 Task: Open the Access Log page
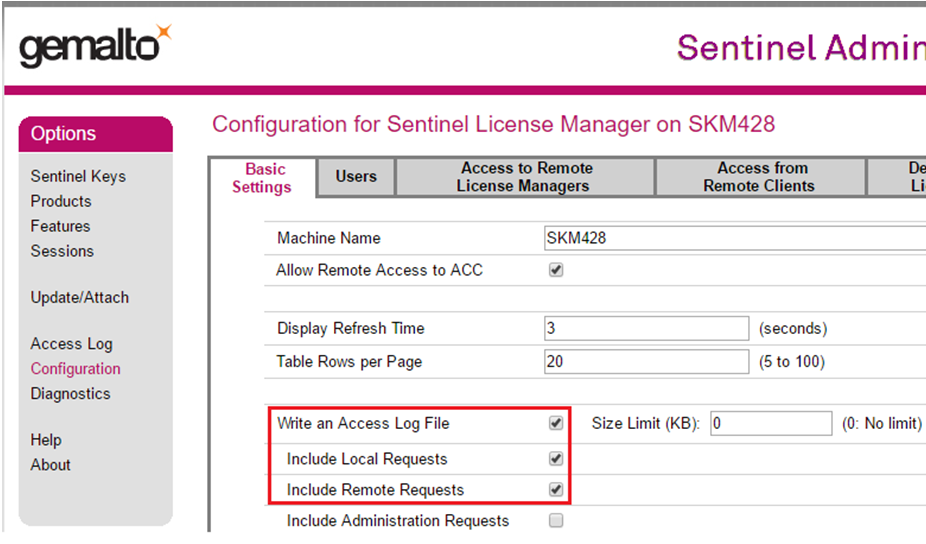click(71, 343)
